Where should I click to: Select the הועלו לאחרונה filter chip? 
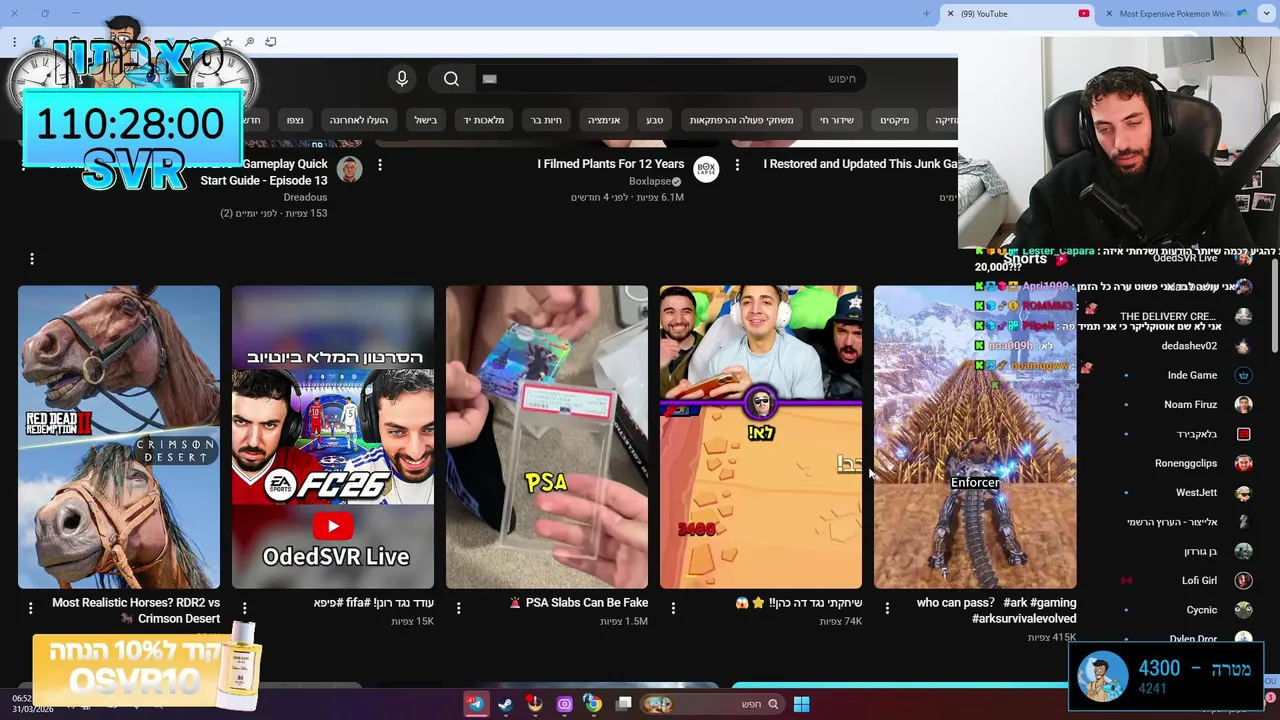point(359,120)
